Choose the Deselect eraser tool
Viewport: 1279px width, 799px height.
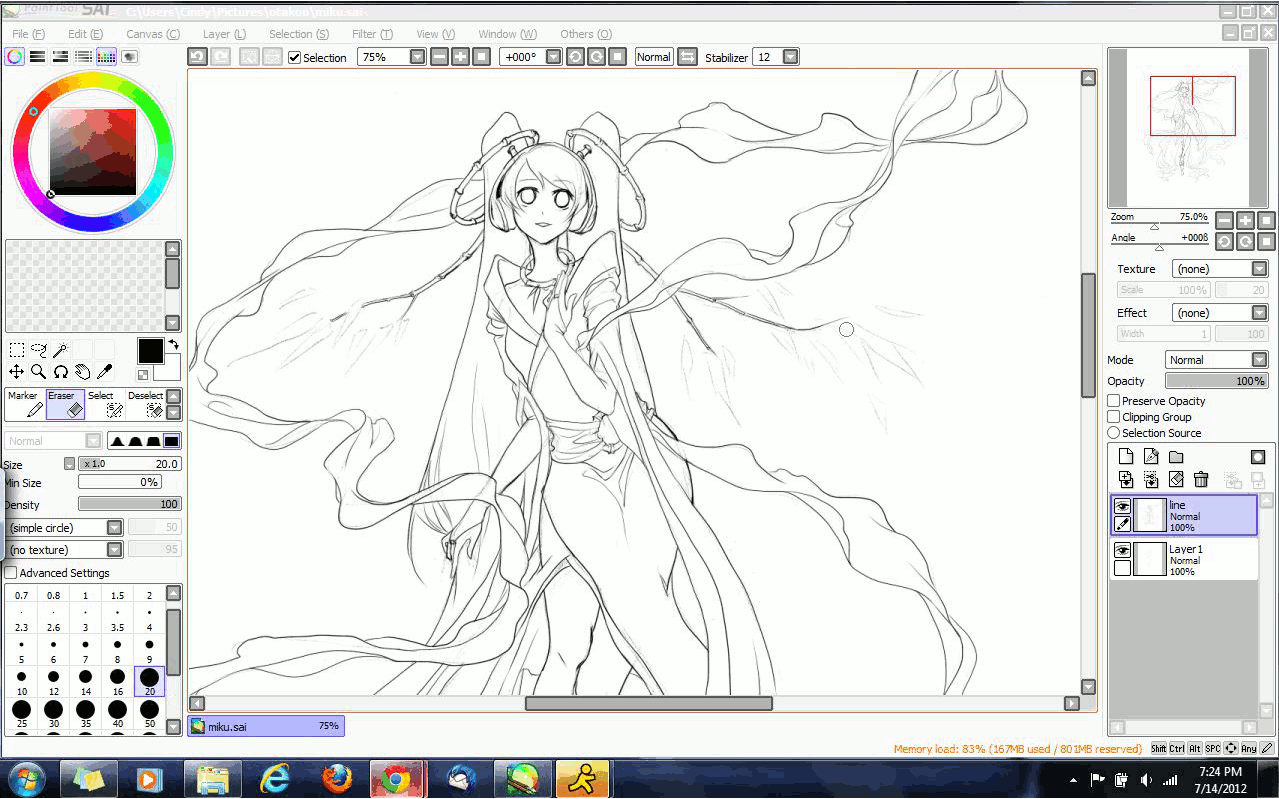[x=145, y=404]
